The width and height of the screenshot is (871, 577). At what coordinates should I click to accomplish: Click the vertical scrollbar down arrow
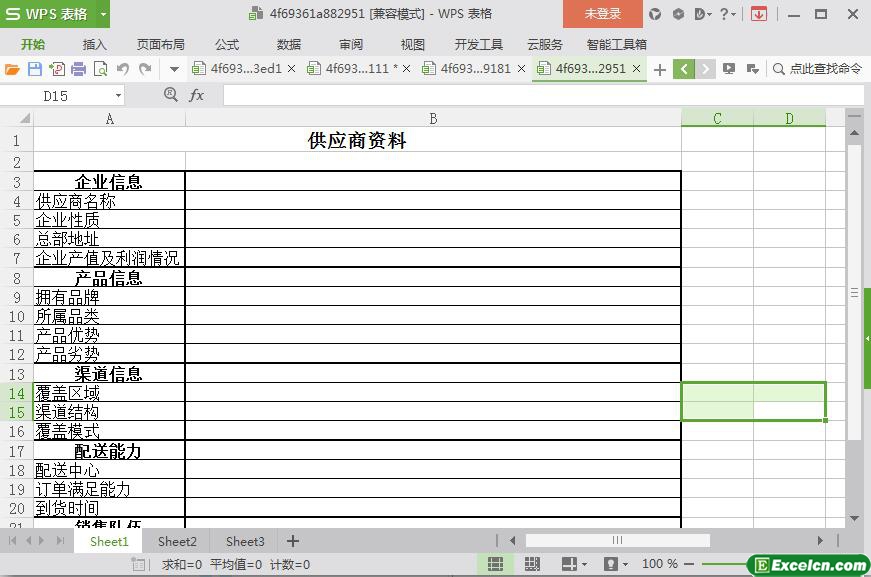pos(854,519)
